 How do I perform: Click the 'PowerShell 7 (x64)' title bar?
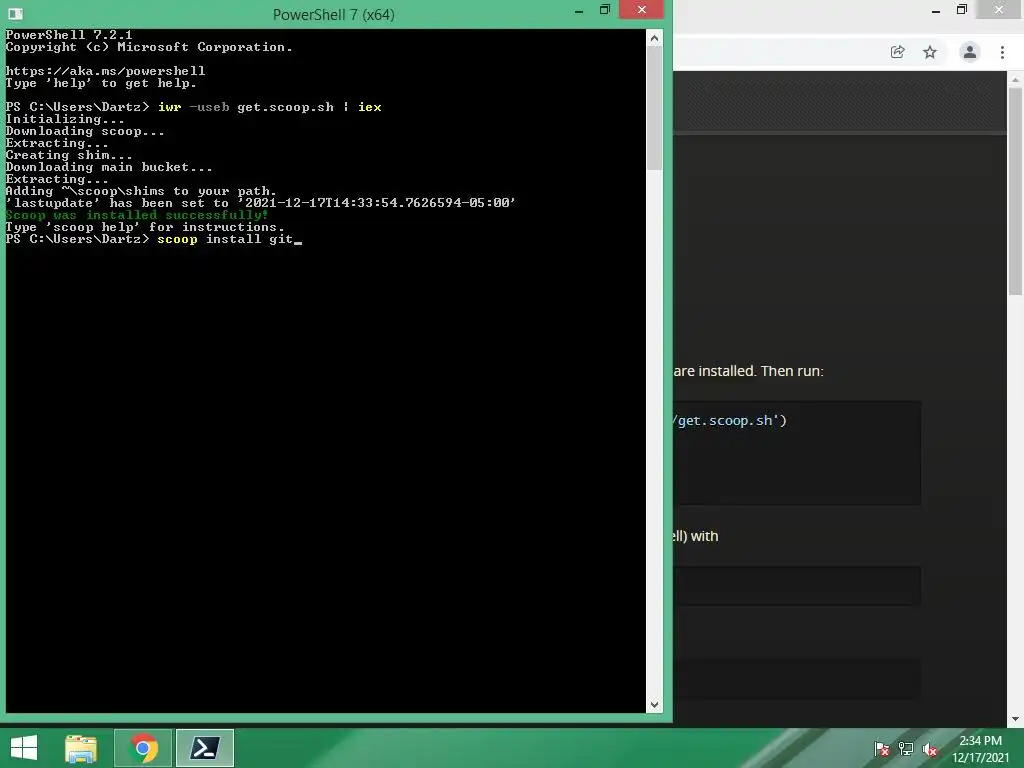tap(333, 14)
